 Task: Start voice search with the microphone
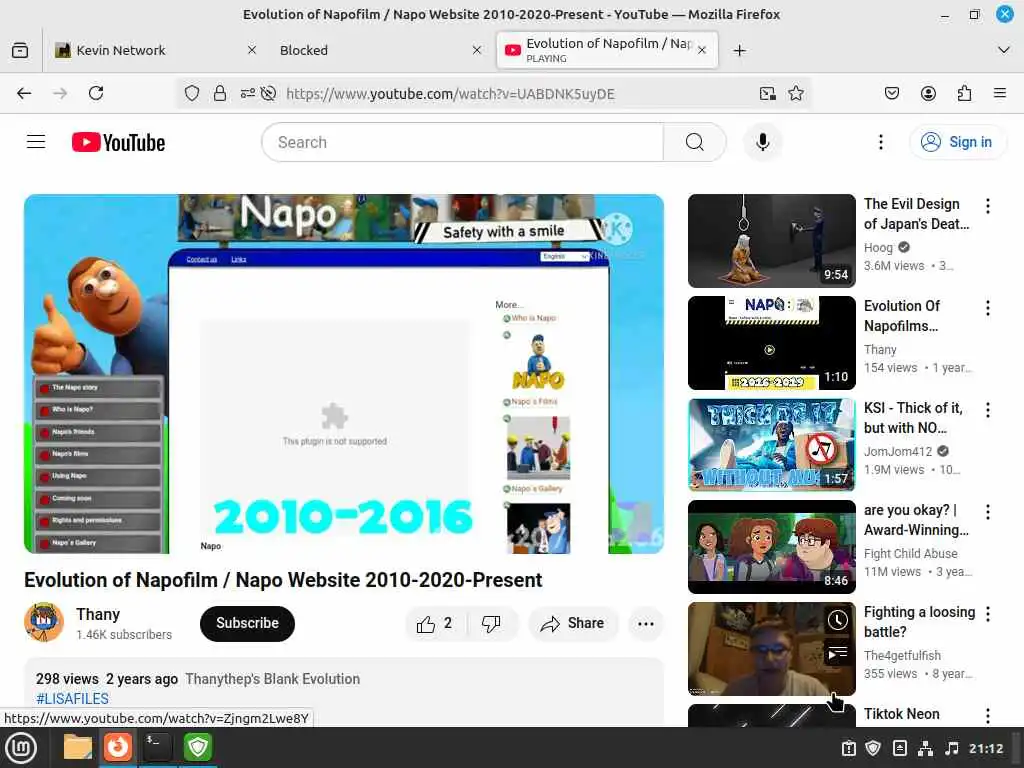coord(762,142)
